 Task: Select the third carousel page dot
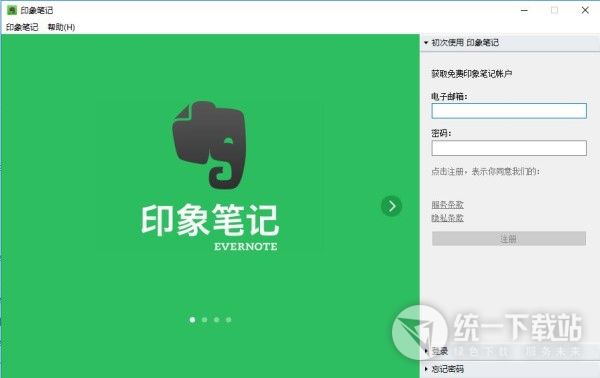click(217, 319)
